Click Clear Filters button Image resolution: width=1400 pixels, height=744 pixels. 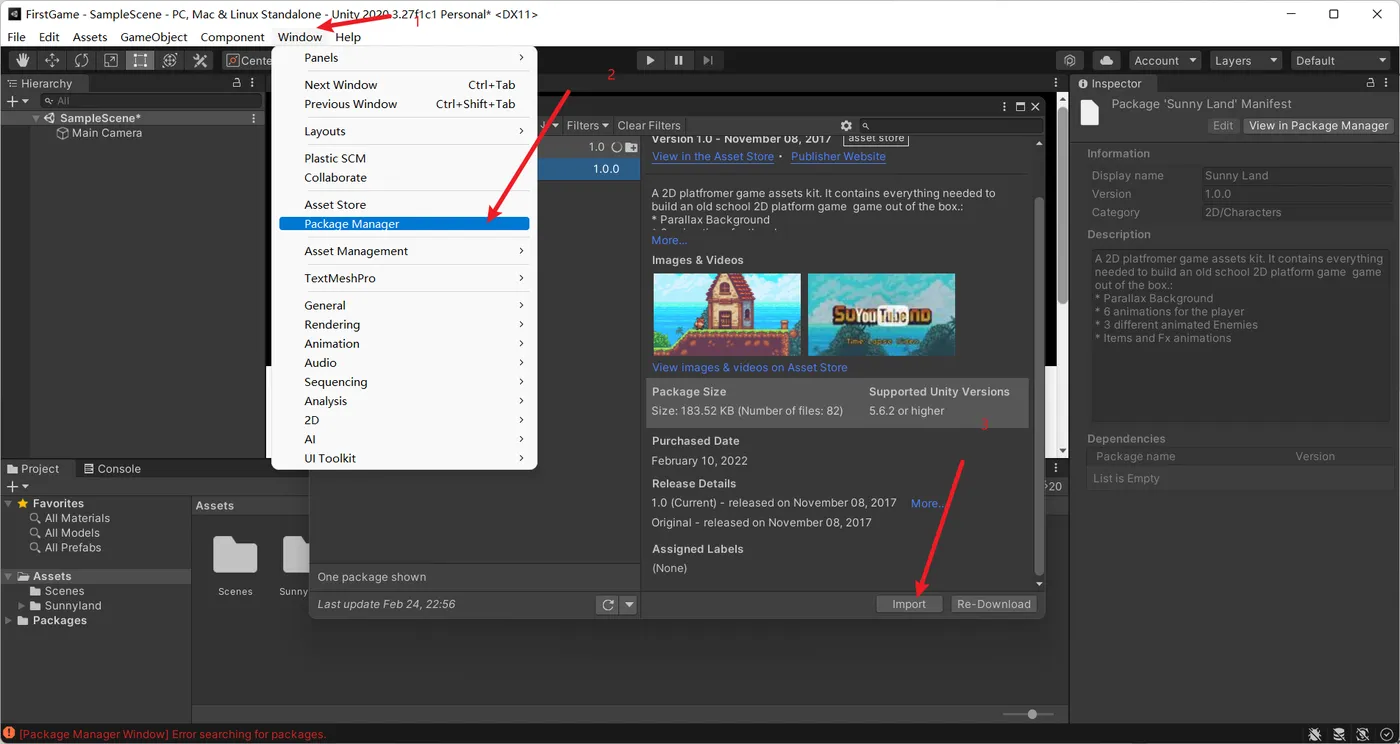coord(649,126)
